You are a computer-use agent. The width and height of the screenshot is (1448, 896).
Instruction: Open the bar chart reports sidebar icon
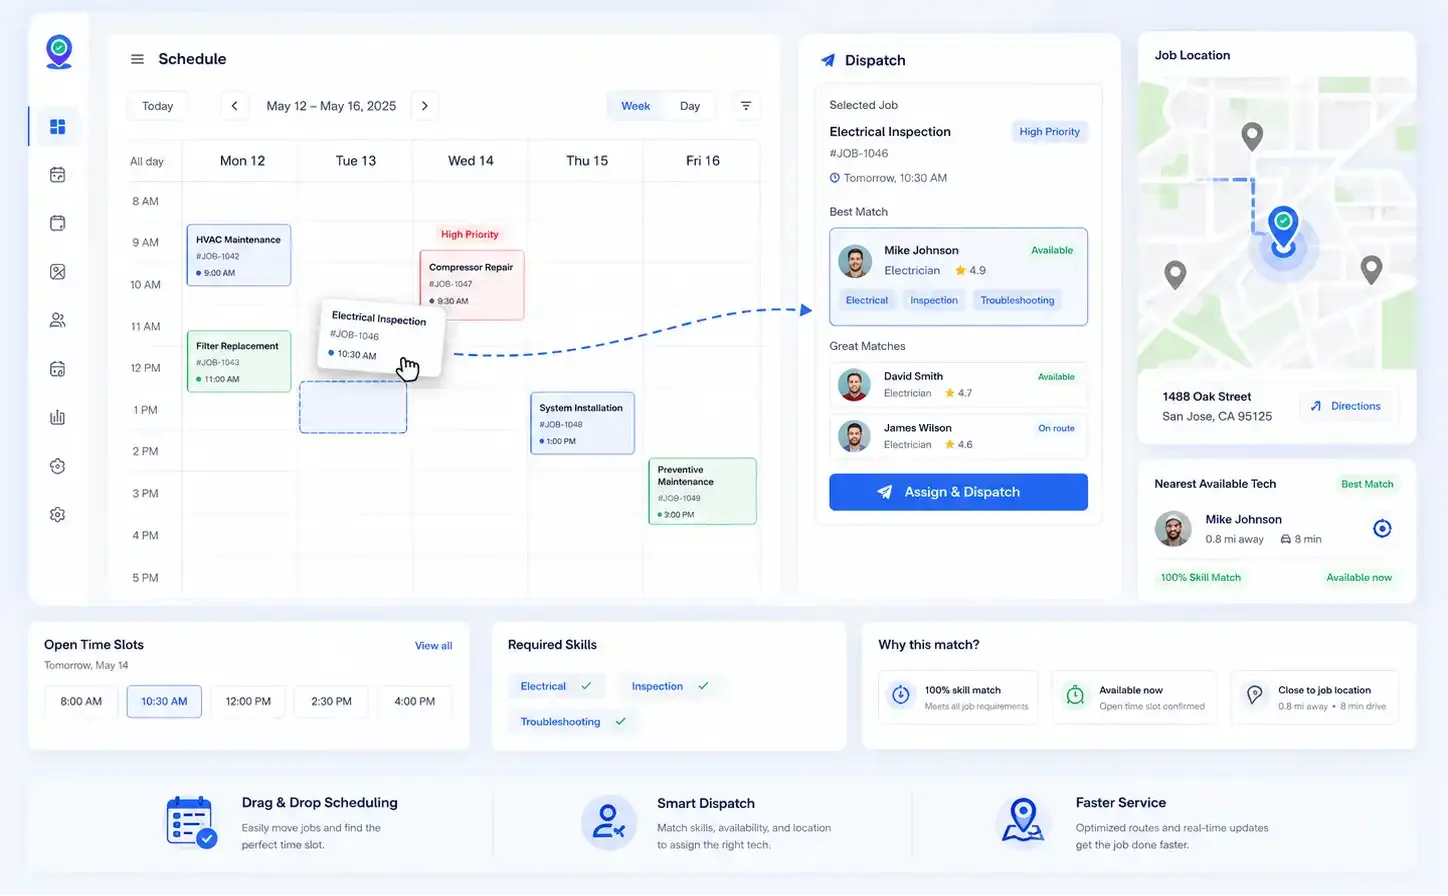58,417
